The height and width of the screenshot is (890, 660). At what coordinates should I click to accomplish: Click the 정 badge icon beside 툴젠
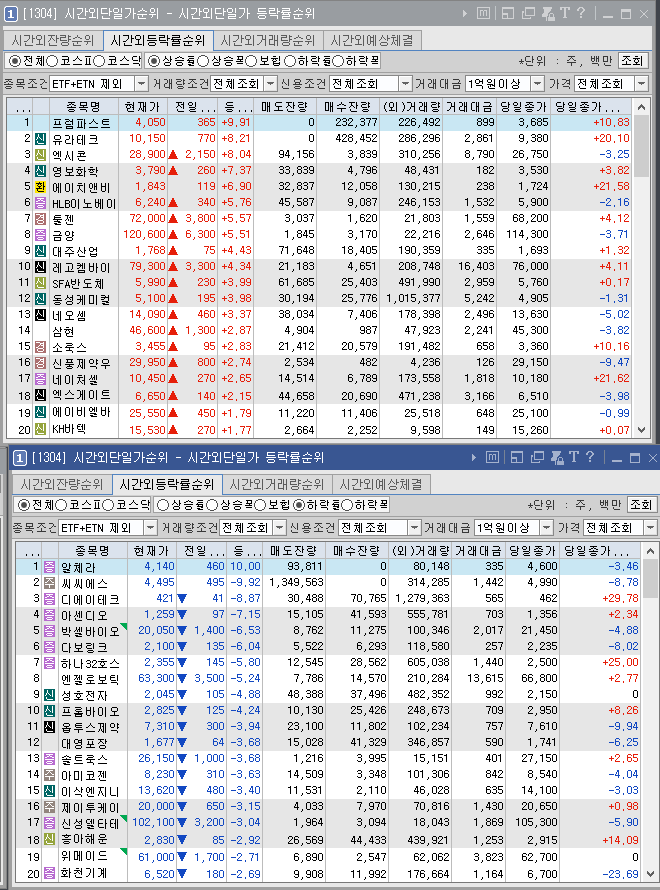[40, 219]
